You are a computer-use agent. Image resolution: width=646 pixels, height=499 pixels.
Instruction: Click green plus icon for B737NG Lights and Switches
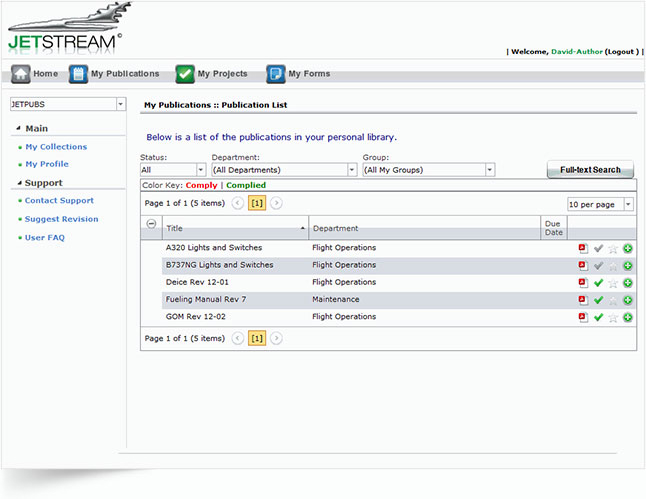click(627, 266)
